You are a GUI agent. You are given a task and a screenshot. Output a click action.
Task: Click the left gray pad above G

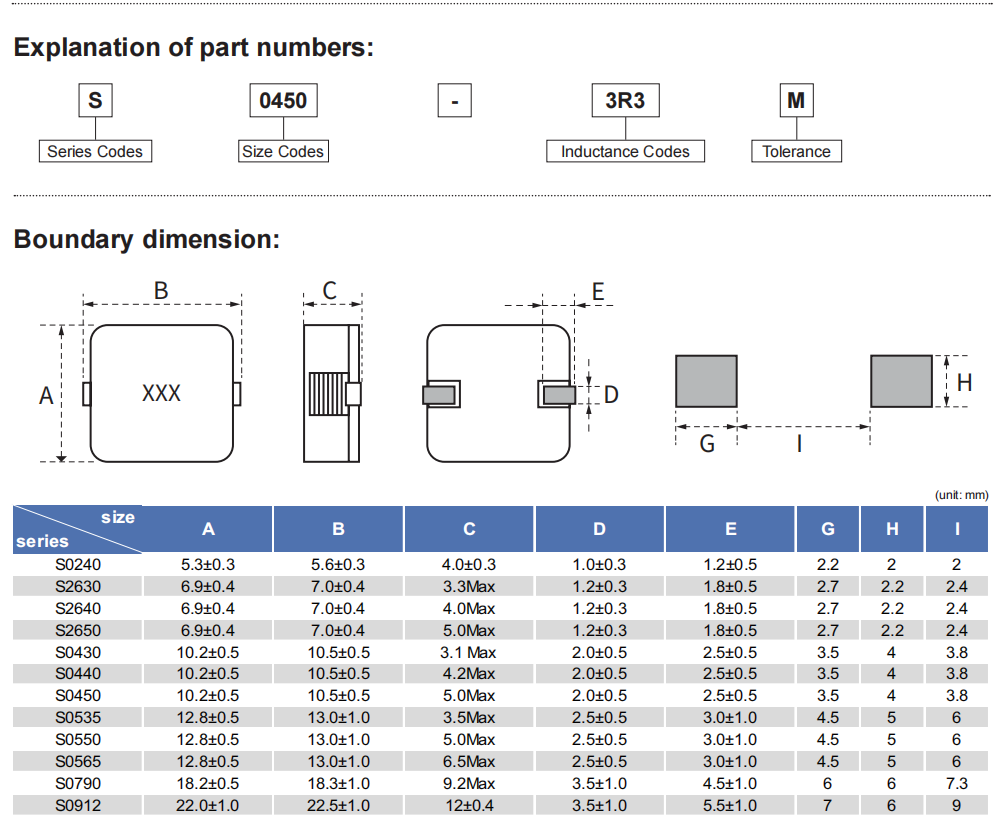click(706, 381)
